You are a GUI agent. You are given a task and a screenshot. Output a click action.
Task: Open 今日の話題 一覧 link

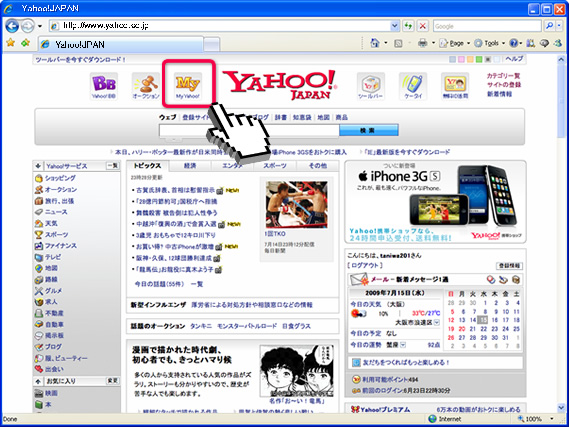197,284
